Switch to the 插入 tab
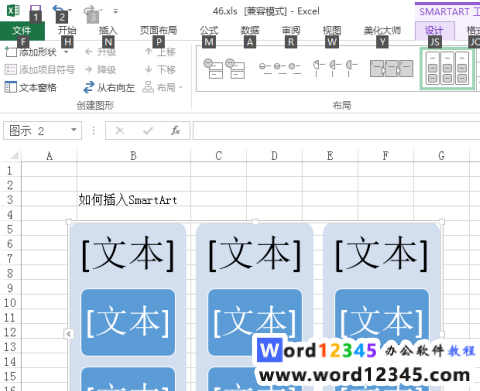480x391 pixels. pyautogui.click(x=108, y=31)
